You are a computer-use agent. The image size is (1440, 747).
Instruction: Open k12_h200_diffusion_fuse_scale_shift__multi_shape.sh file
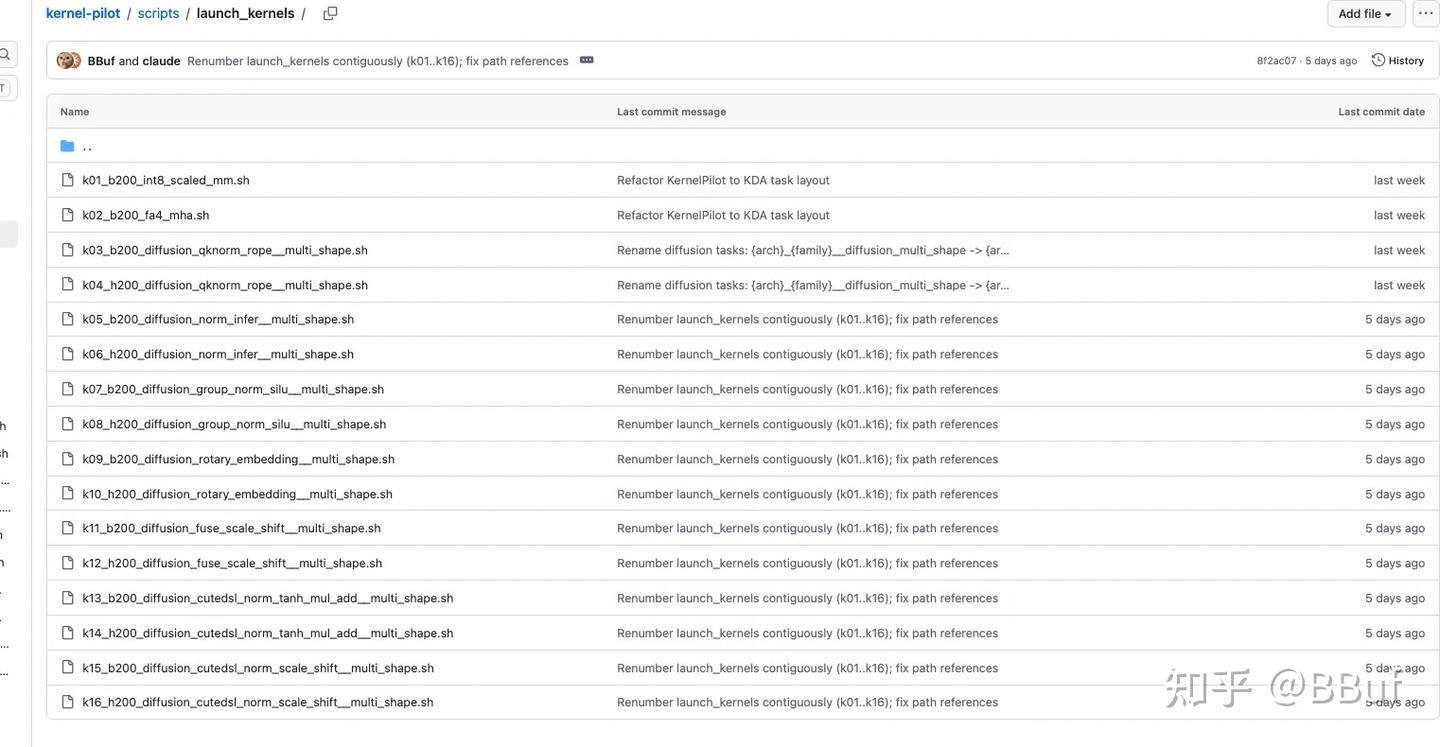[232, 563]
